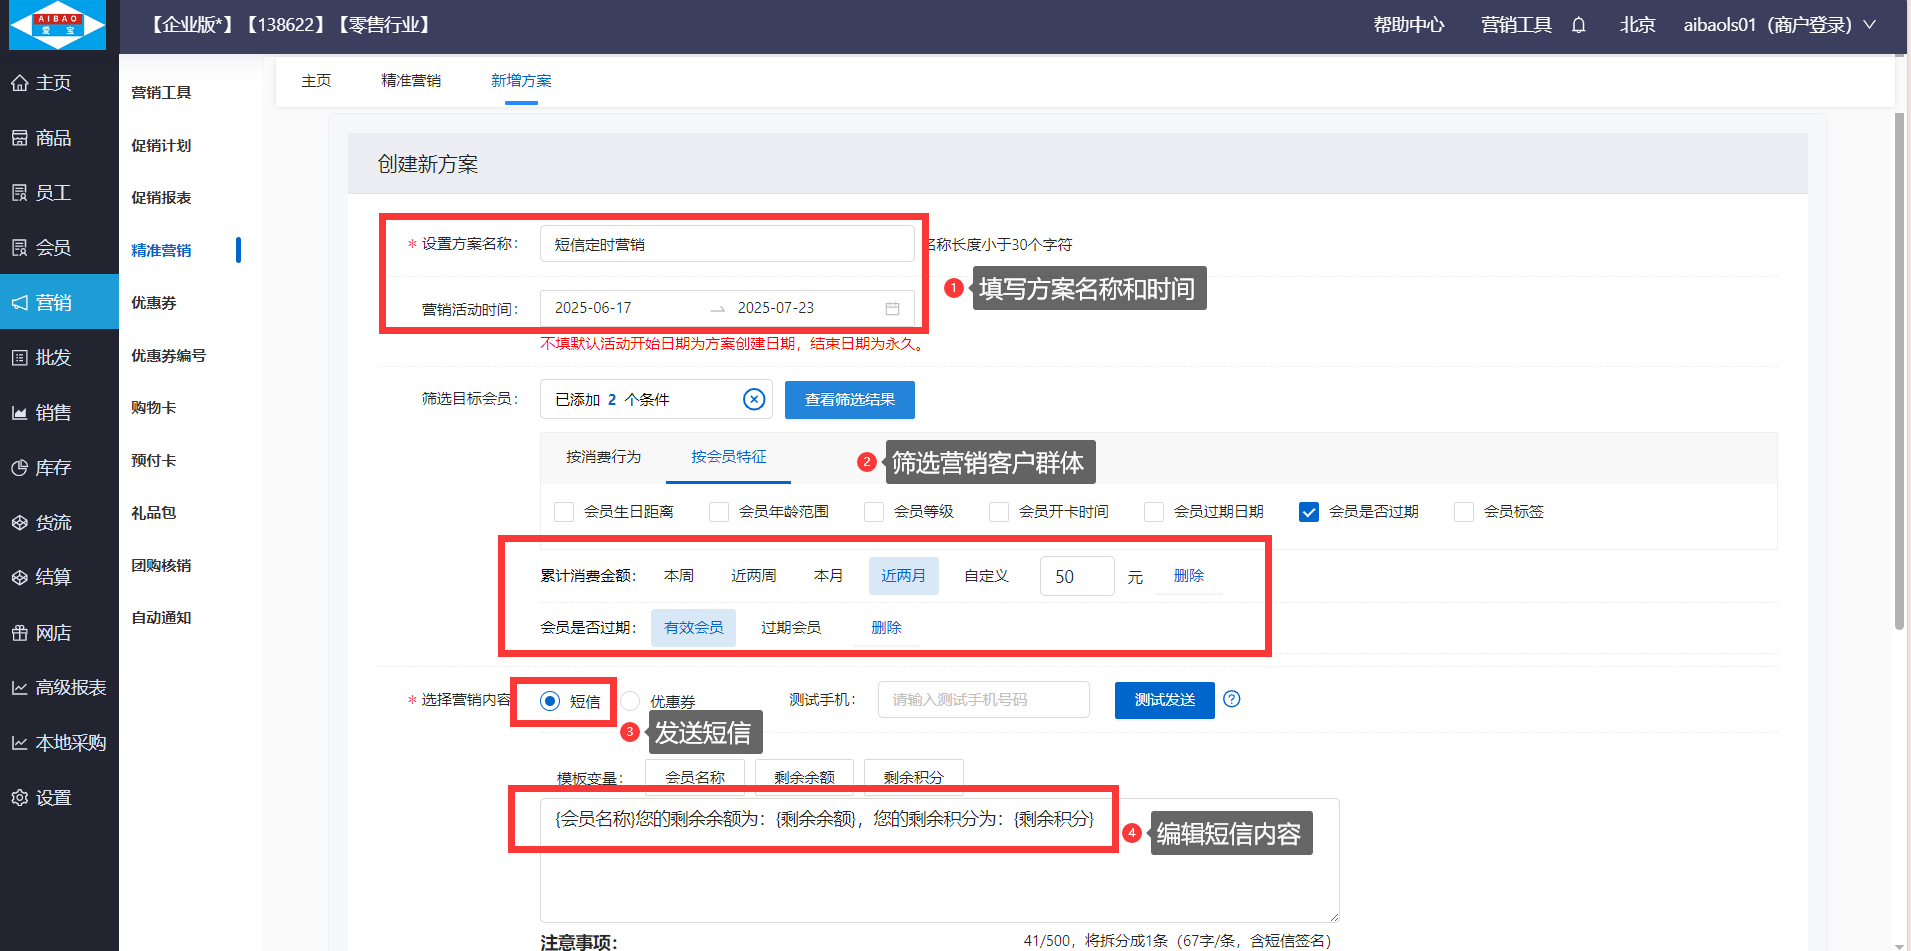Click the 测试发送 button
The image size is (1911, 951).
click(1164, 700)
